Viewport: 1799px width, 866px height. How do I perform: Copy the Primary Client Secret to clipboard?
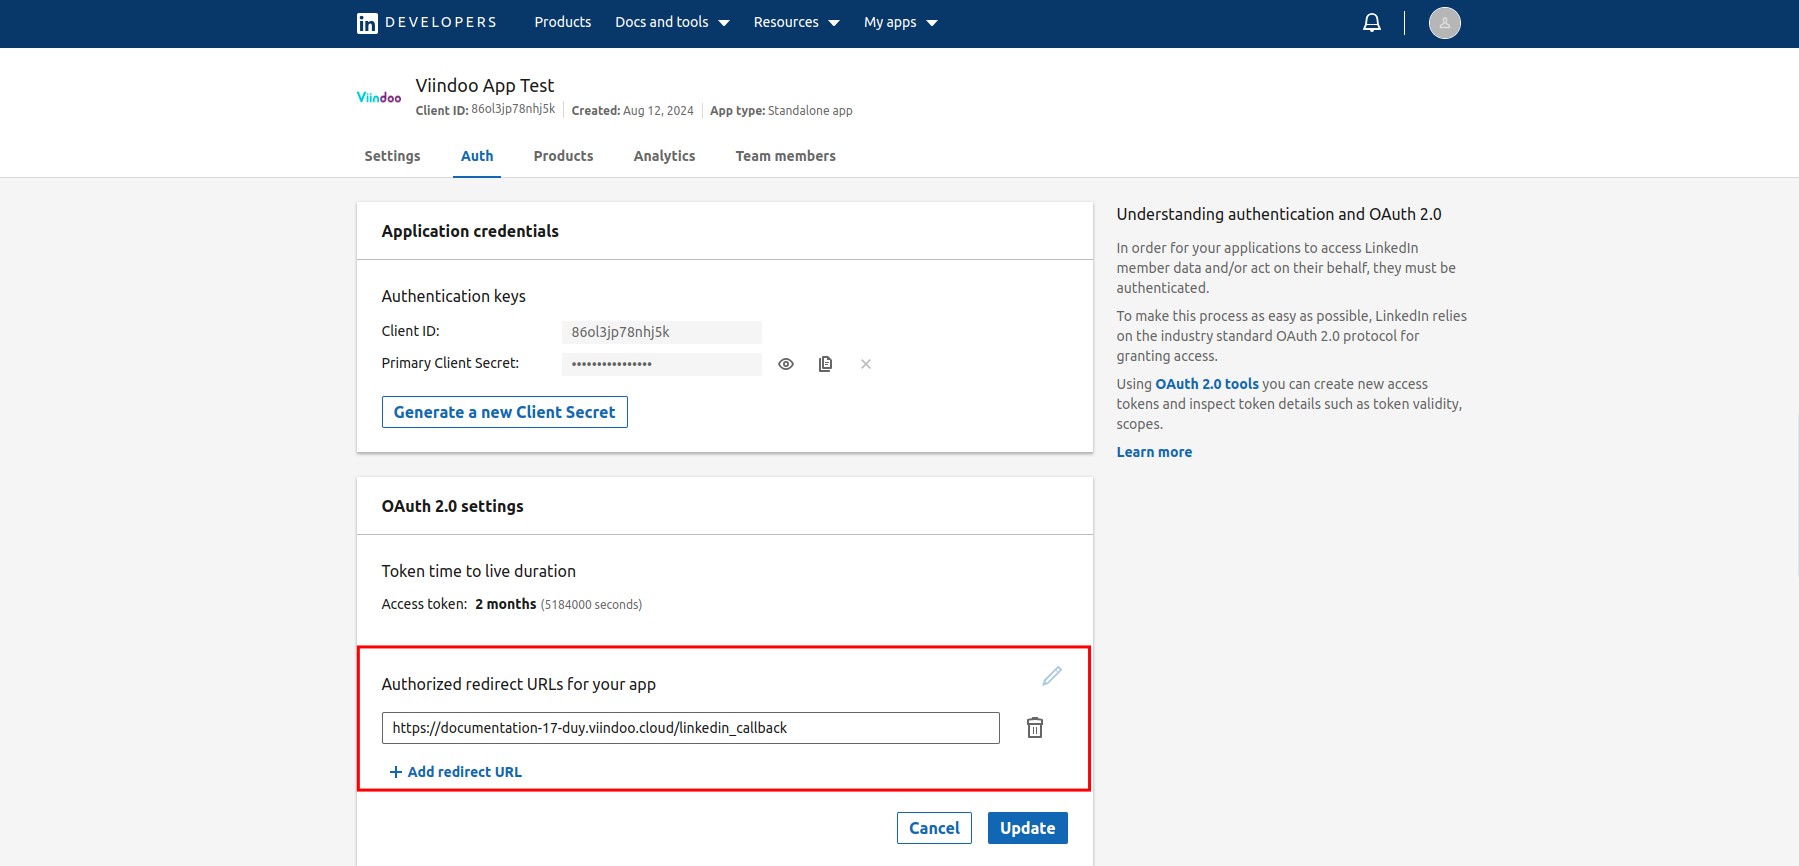825,364
